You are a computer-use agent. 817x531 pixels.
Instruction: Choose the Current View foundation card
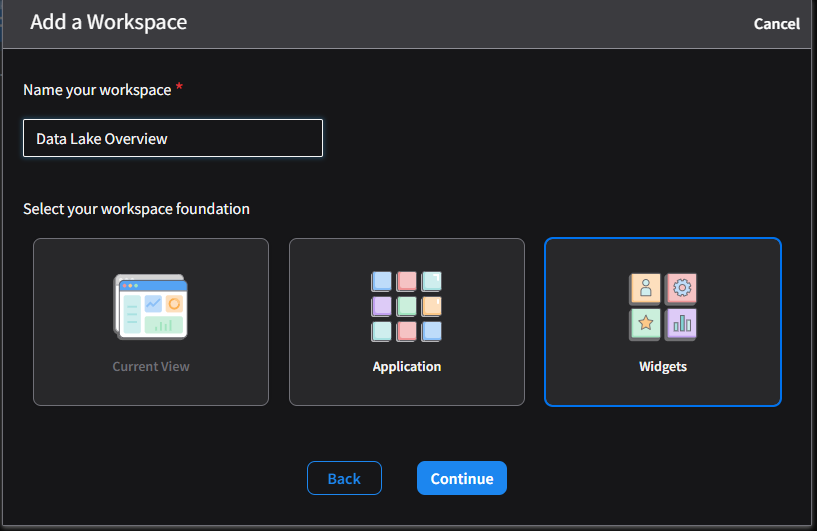(x=151, y=322)
